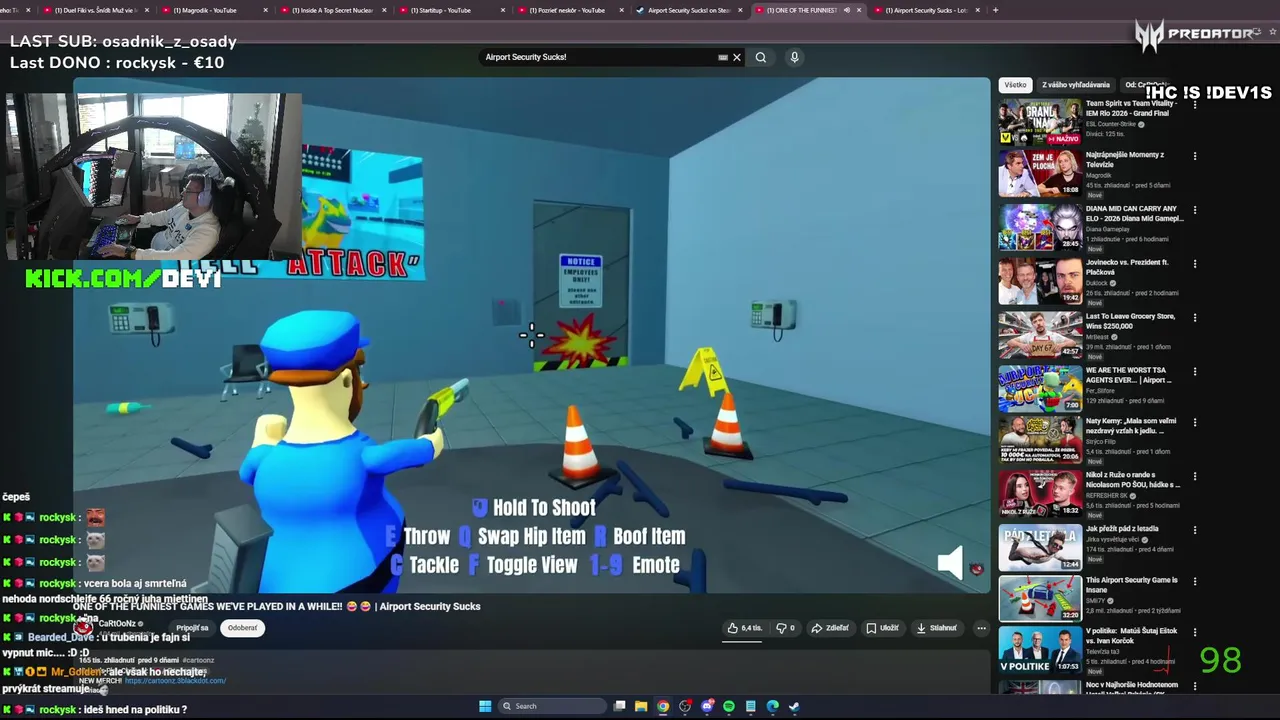Image resolution: width=1280 pixels, height=720 pixels.
Task: Click the Pripojiť sa join button
Action: [x=192, y=628]
